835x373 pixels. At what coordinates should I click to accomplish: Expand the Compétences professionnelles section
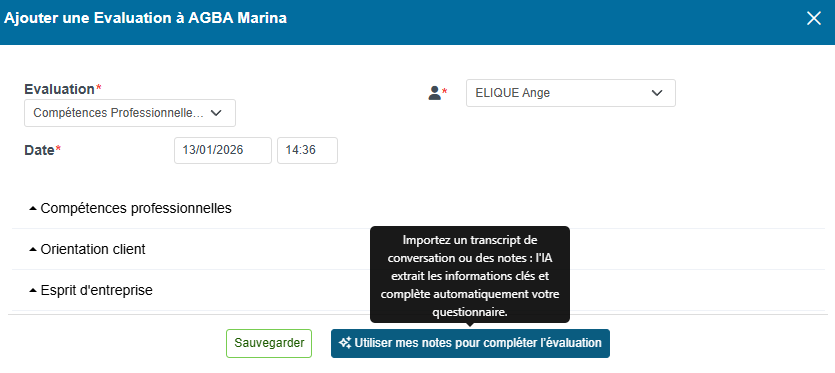[418, 208]
